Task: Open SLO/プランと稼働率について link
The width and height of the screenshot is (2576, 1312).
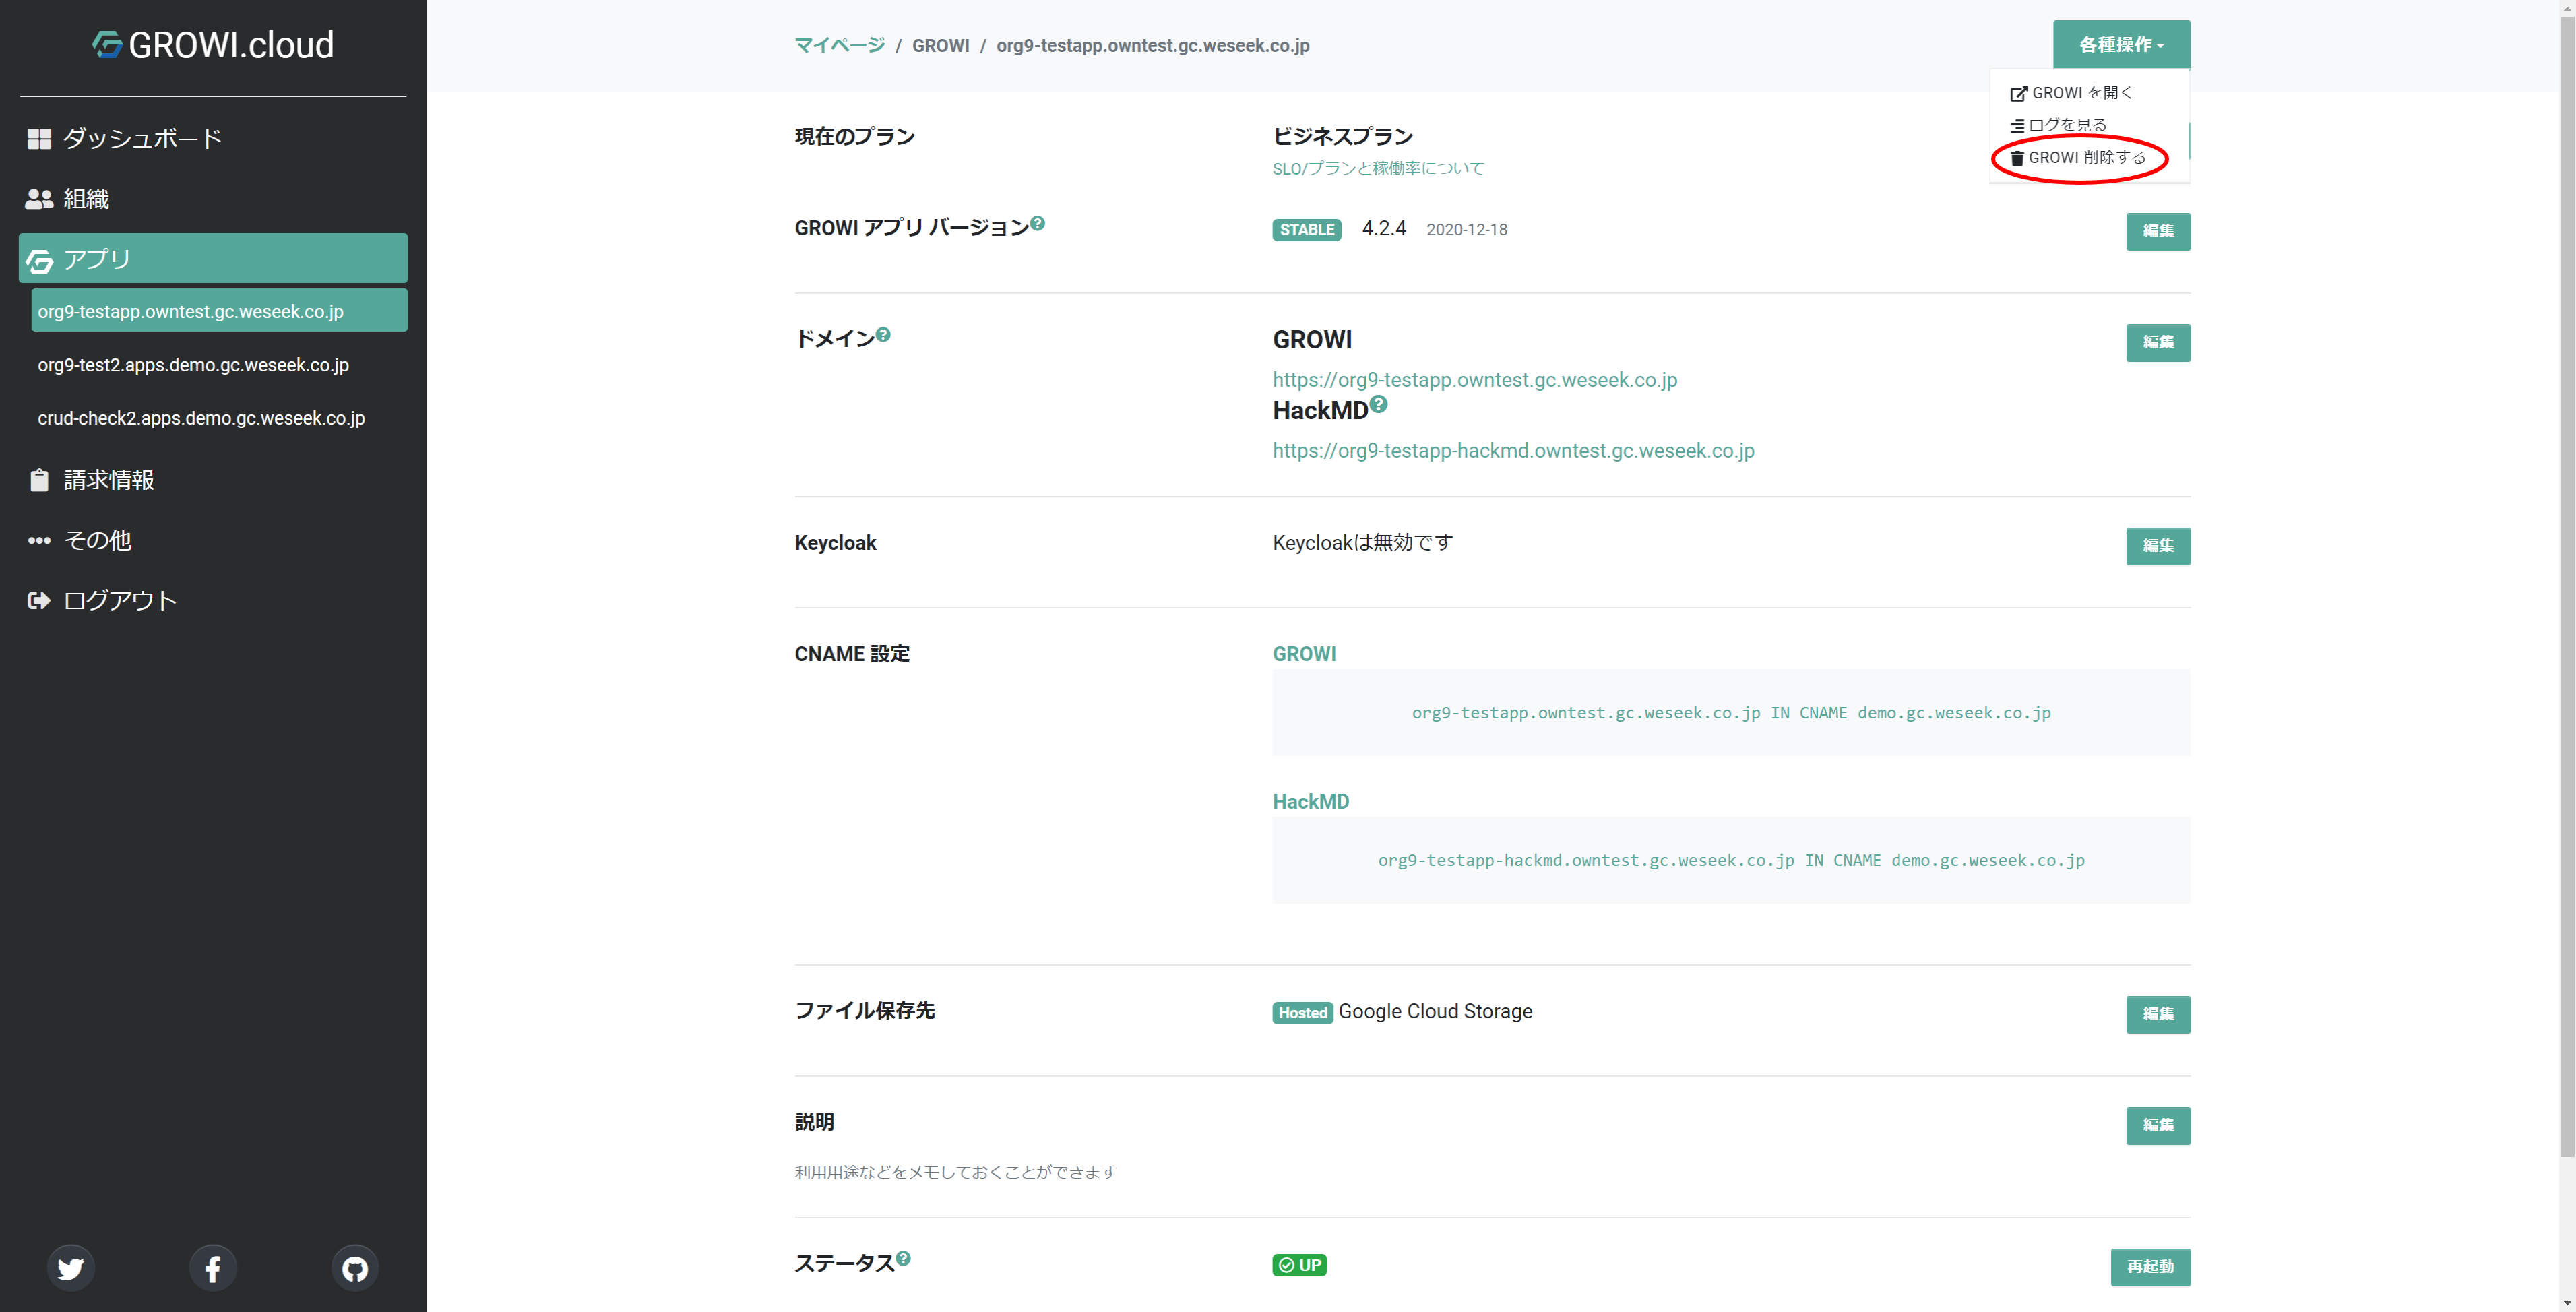Action: click(1378, 168)
